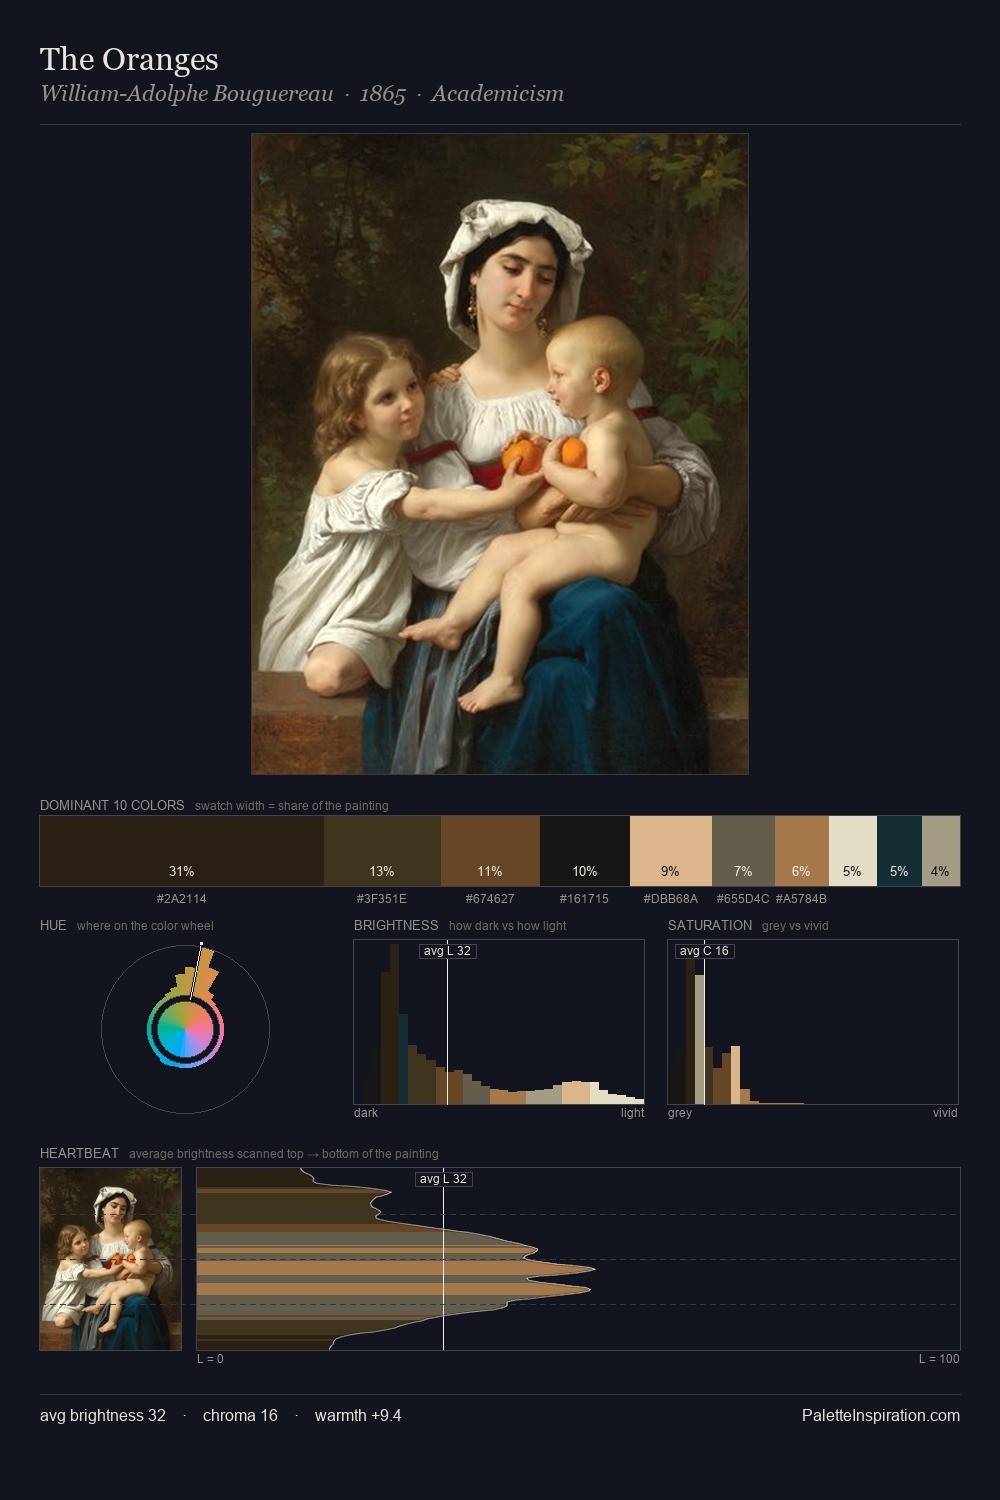Screen dimensions: 1000x1500
Task: Click the 'avg brightness 32' footer stat
Action: pos(103,1415)
